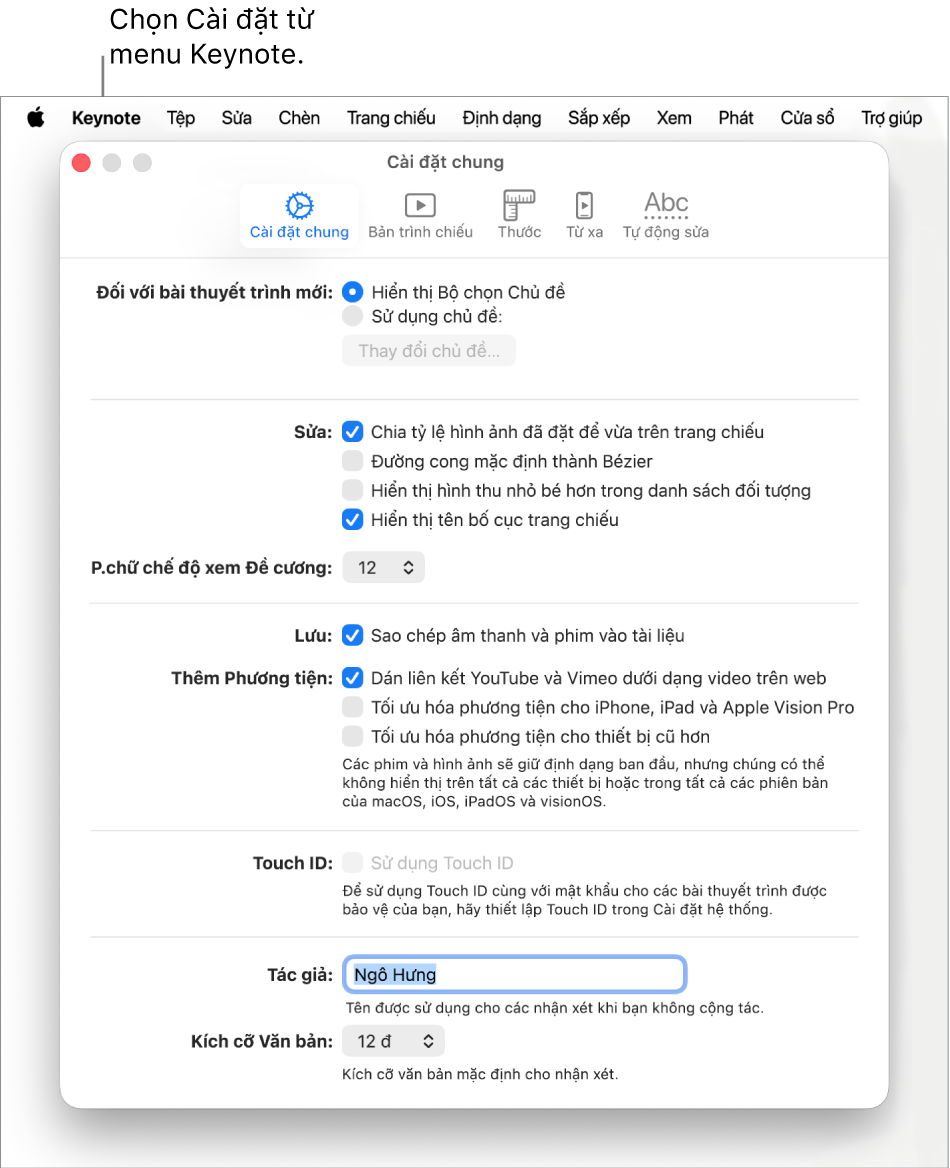Open the Đề cương font size 12 popup
Viewport: 950px width, 1168px height.
point(384,568)
